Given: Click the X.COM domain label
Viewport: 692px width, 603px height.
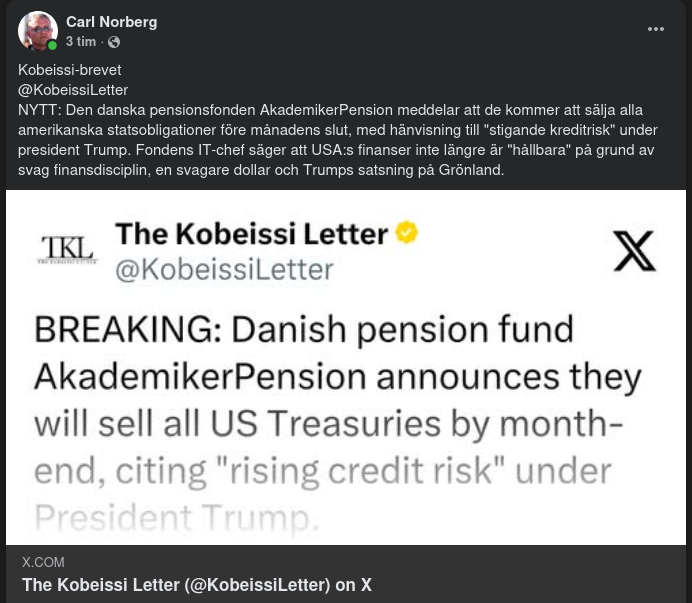Looking at the screenshot, I should click(43, 562).
